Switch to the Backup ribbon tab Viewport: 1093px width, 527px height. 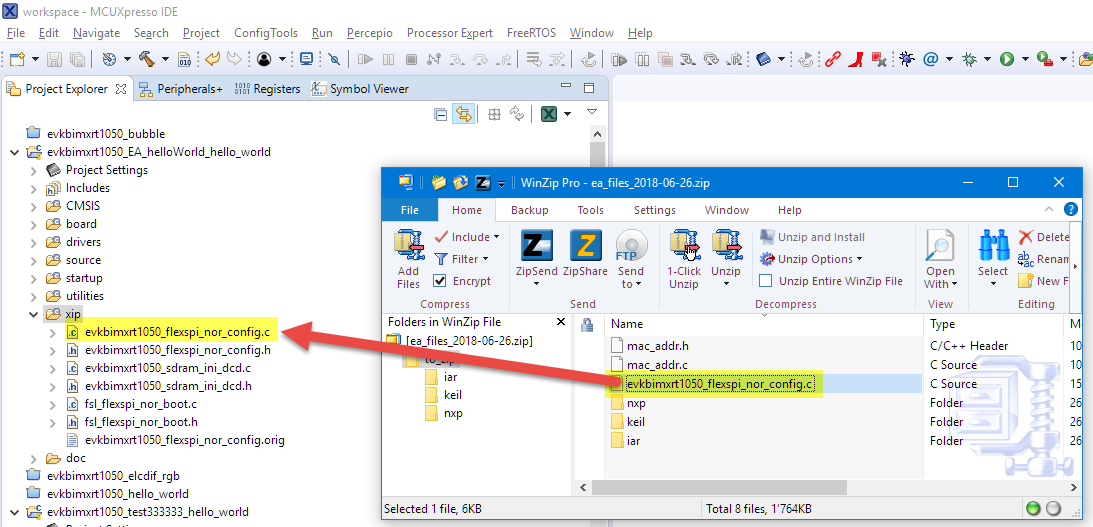(x=529, y=210)
